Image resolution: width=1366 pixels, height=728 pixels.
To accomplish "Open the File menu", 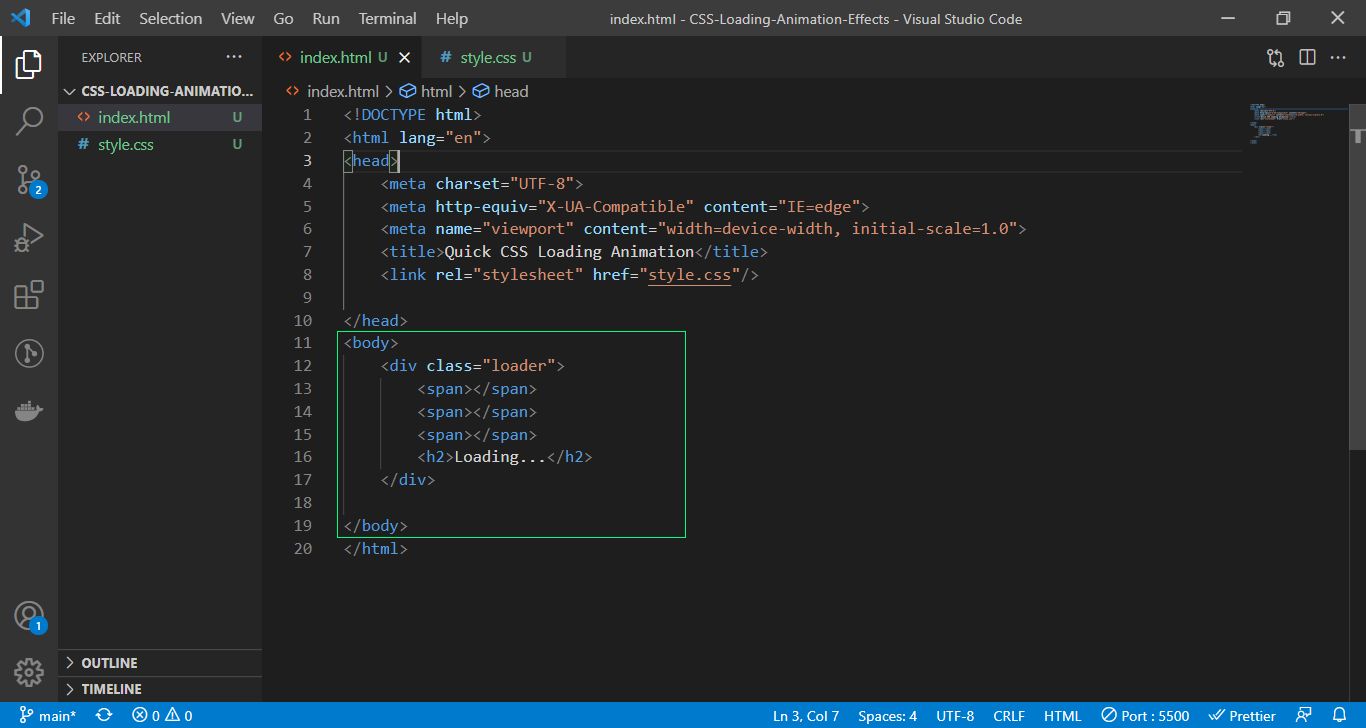I will click(62, 18).
